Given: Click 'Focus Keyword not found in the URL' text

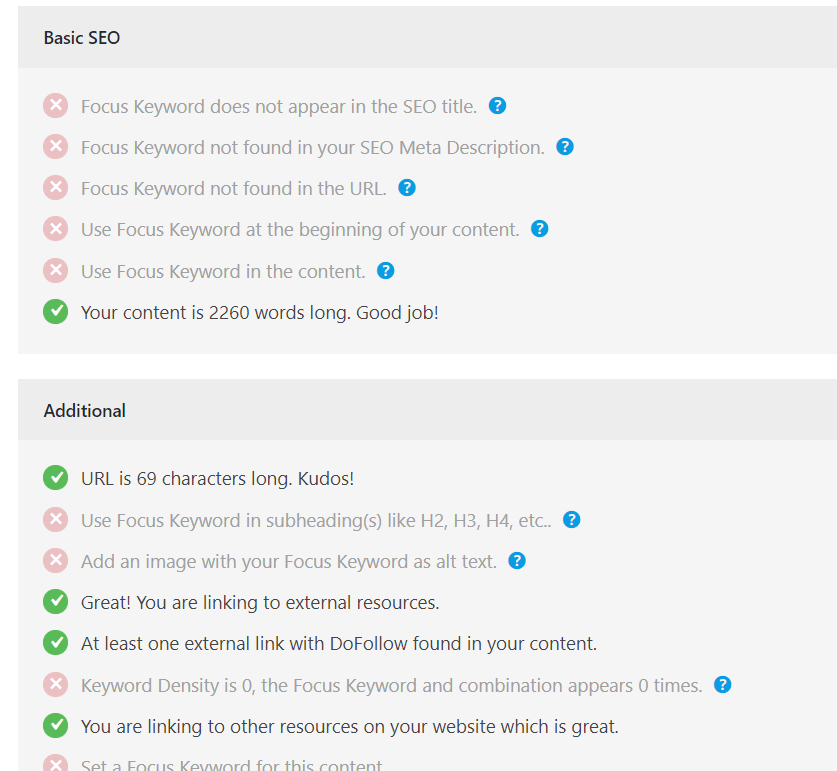Looking at the screenshot, I should [x=233, y=189].
